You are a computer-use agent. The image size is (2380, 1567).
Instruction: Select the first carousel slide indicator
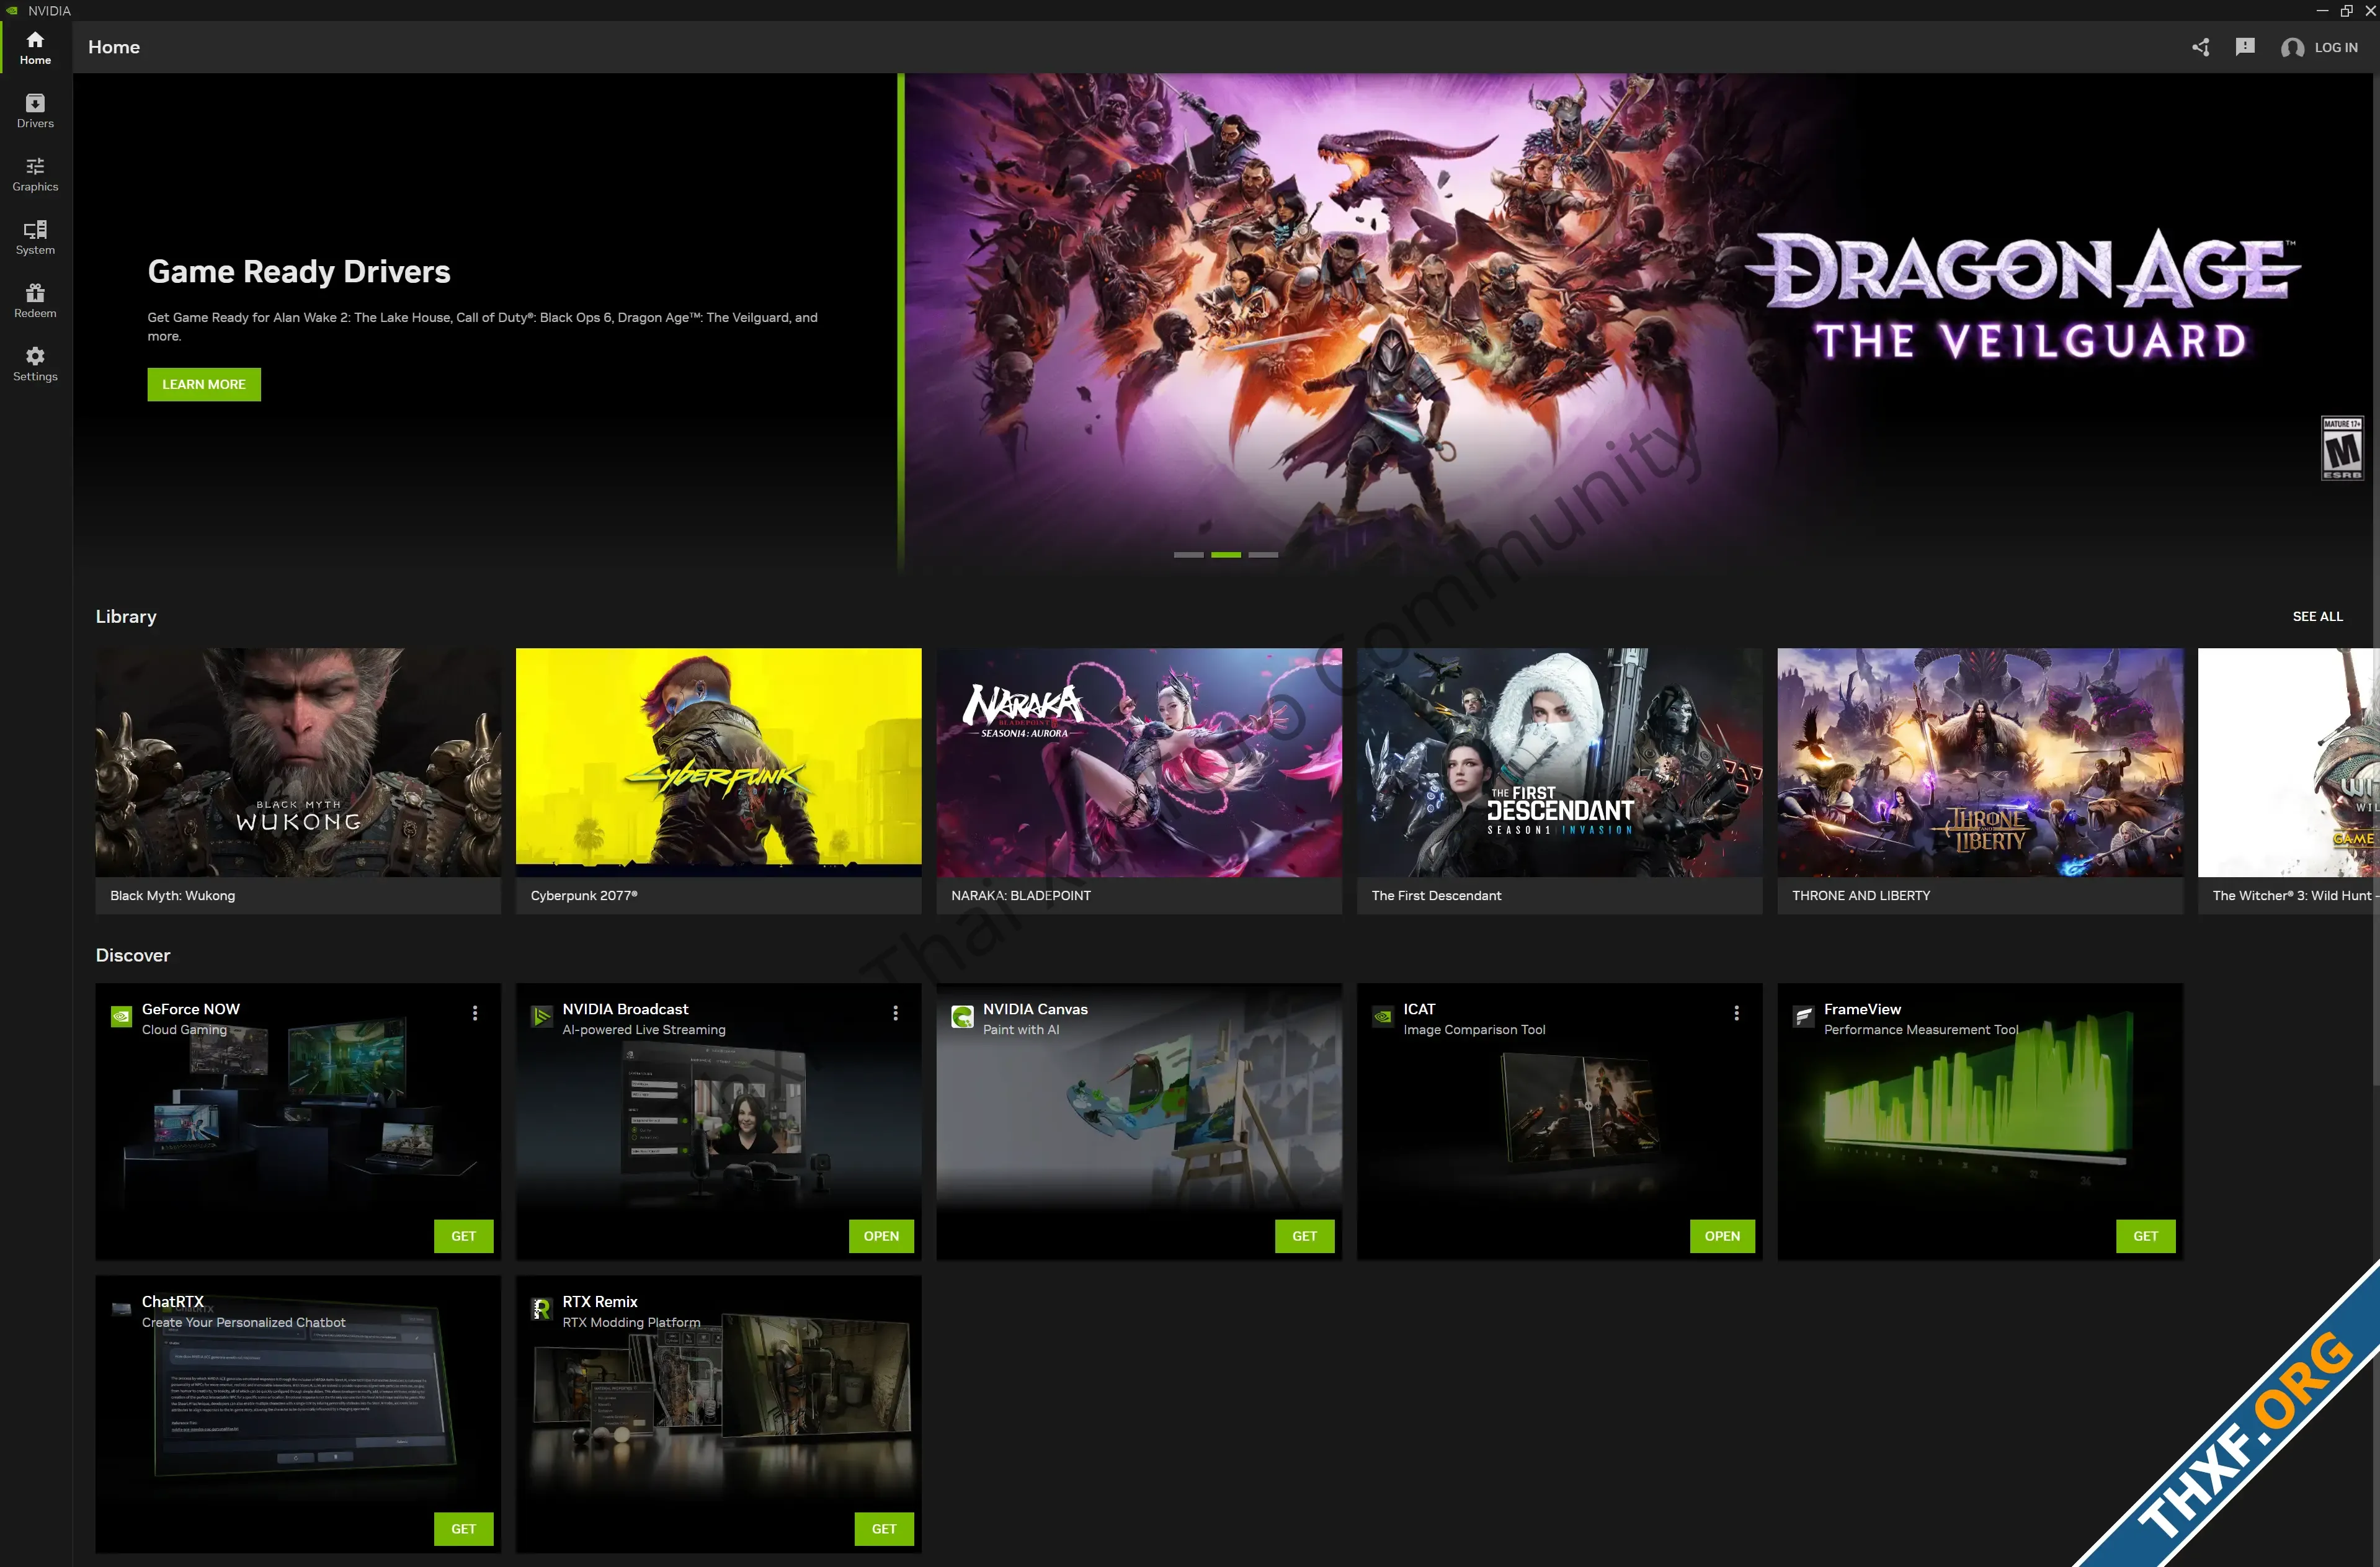(1188, 554)
